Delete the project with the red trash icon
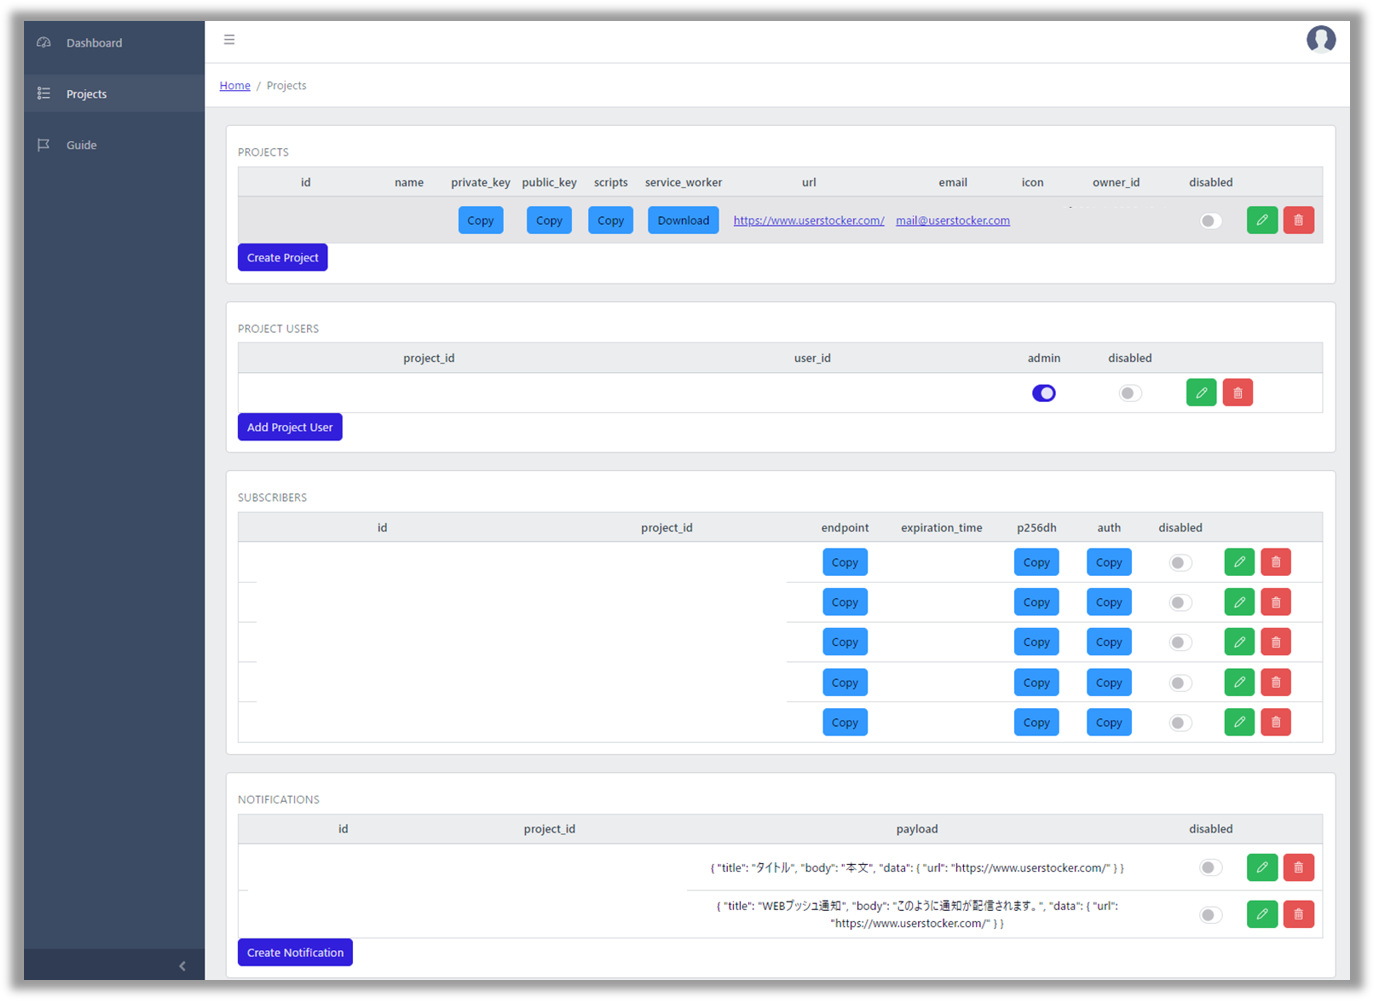Image resolution: width=1374 pixels, height=1001 pixels. (x=1298, y=220)
